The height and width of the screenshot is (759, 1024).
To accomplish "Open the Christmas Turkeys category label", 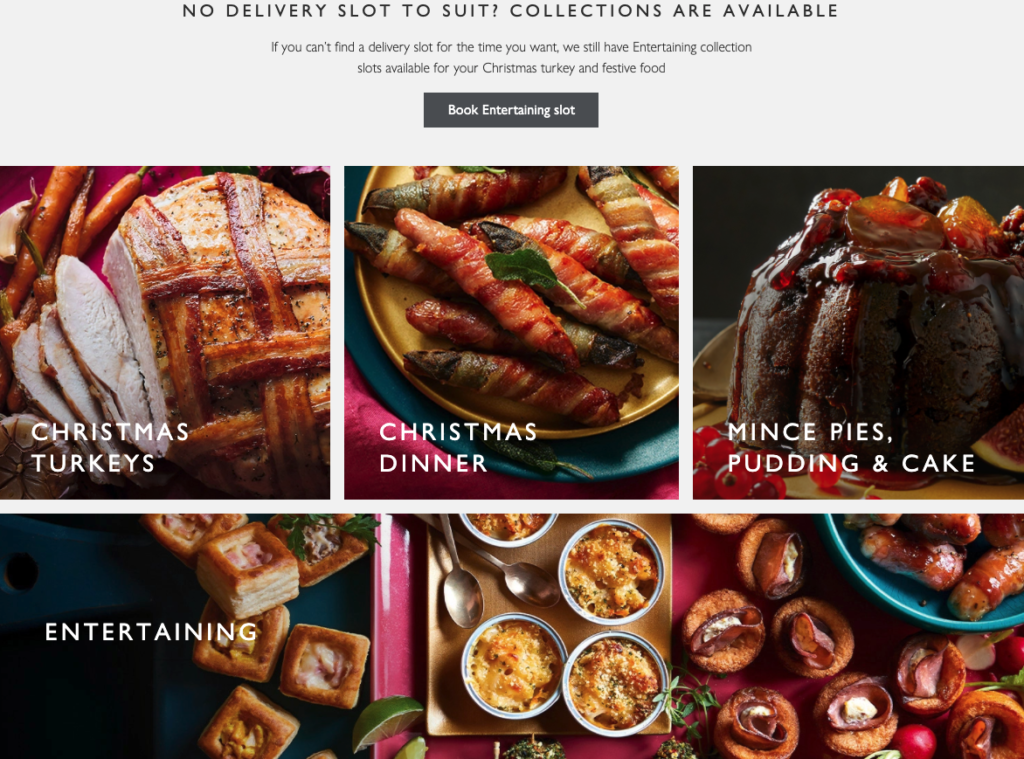I will pyautogui.click(x=110, y=447).
